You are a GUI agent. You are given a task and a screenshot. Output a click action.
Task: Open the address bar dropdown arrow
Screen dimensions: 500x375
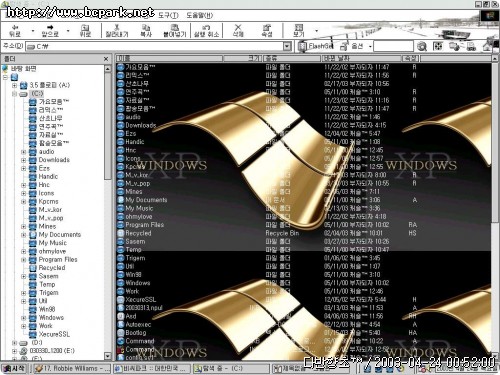(287, 46)
